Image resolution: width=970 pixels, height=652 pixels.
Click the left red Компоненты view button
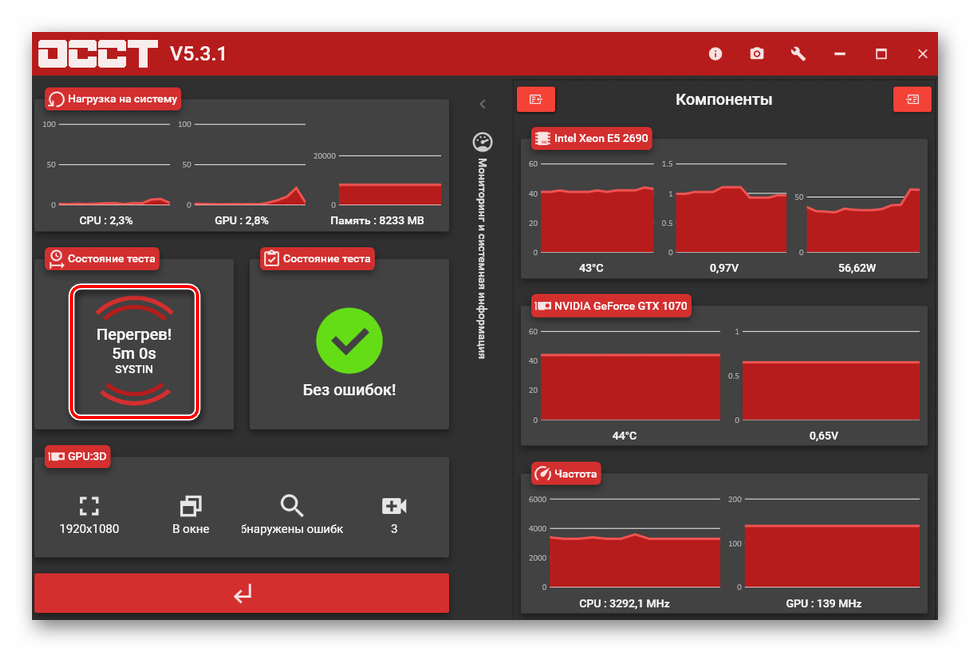[x=536, y=99]
